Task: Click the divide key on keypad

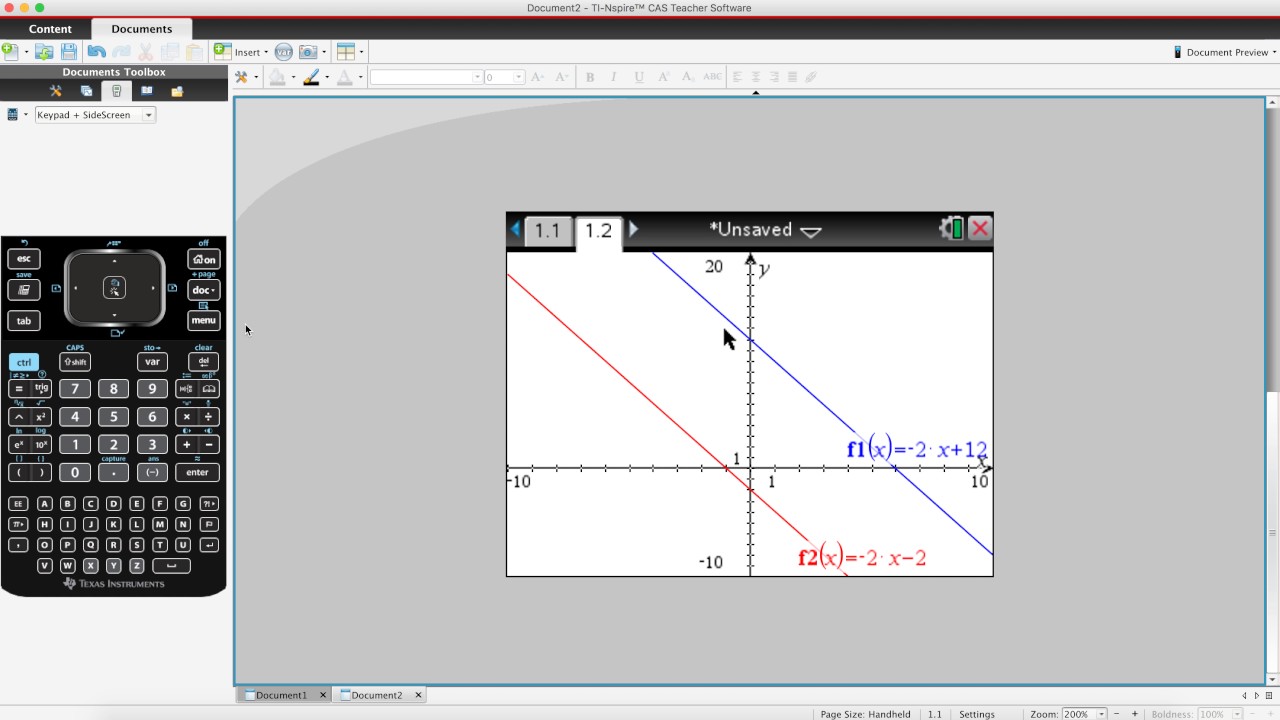Action: coord(209,416)
